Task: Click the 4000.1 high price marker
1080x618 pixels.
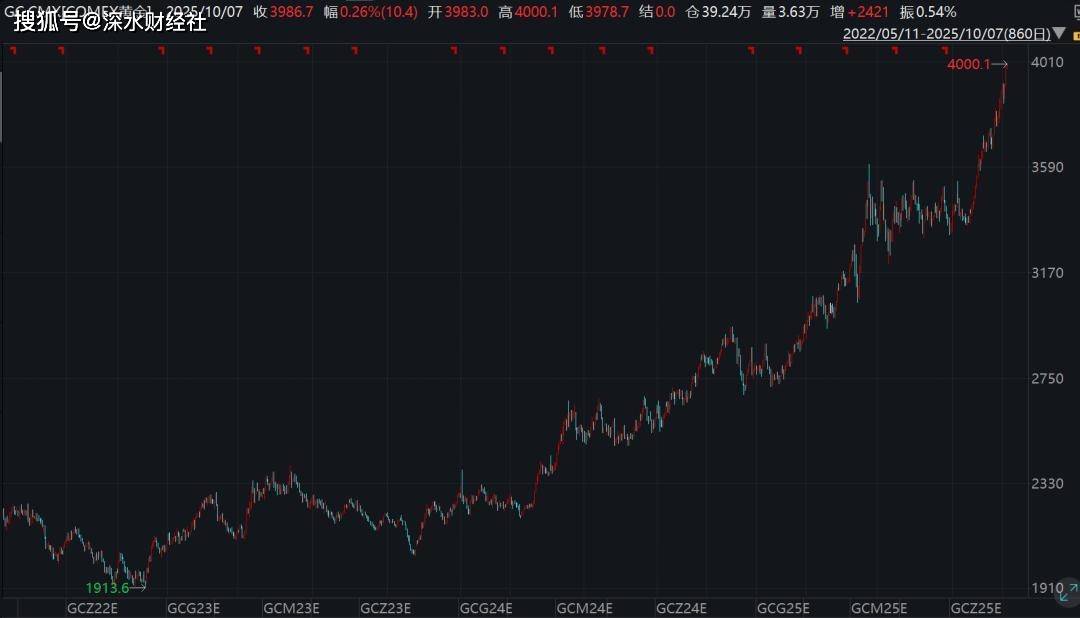Action: [x=969, y=65]
